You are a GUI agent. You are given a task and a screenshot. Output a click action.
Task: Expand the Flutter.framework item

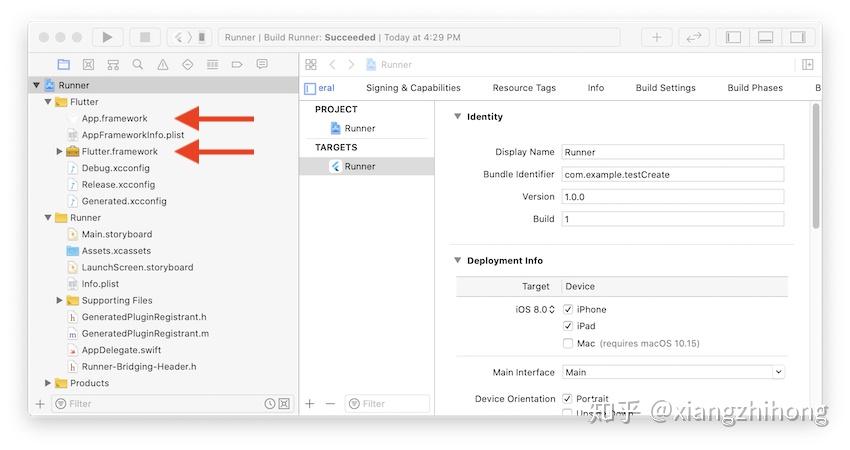coord(59,151)
